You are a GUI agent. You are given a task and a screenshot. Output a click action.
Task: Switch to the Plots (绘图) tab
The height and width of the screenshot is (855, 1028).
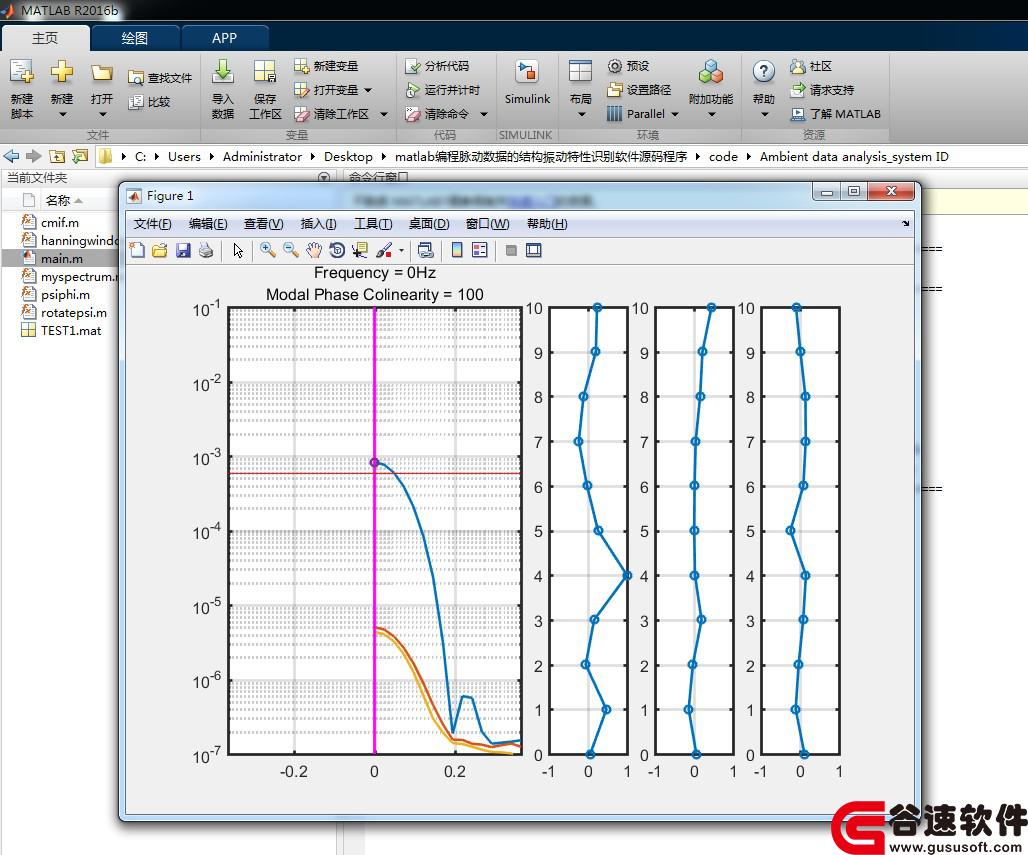click(x=134, y=38)
